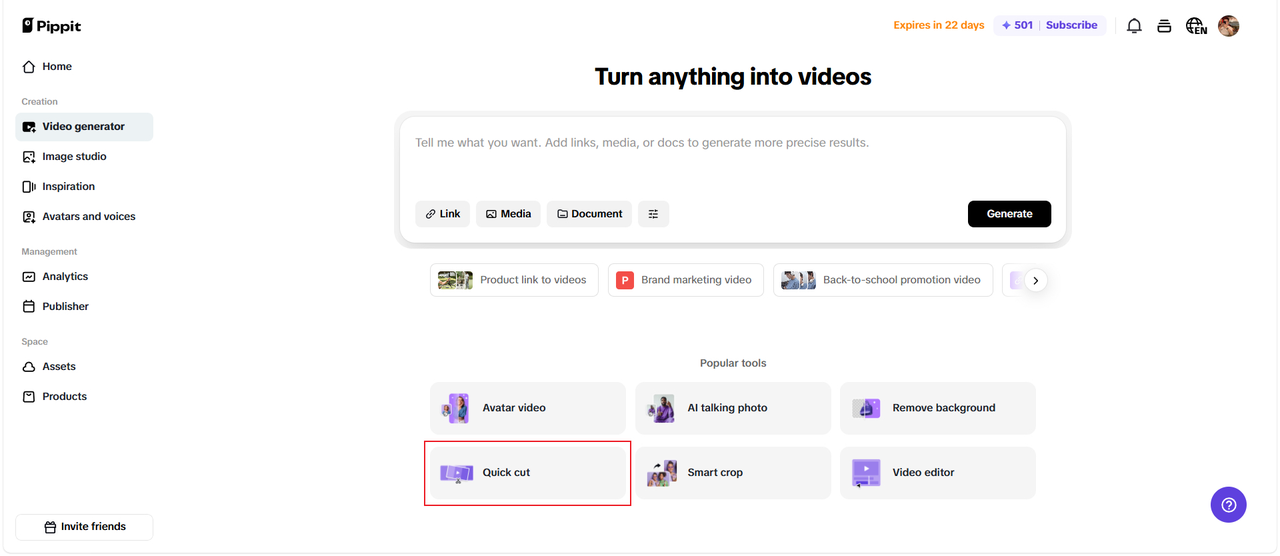Image resolution: width=1280 pixels, height=556 pixels.
Task: Go to Analytics in the Management section
Action: (x=65, y=277)
